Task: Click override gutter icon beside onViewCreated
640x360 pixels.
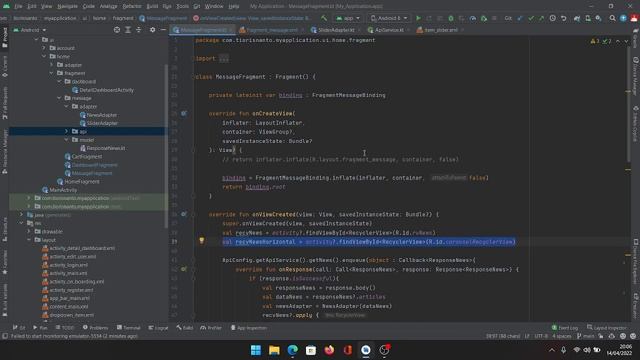Action: [184, 214]
